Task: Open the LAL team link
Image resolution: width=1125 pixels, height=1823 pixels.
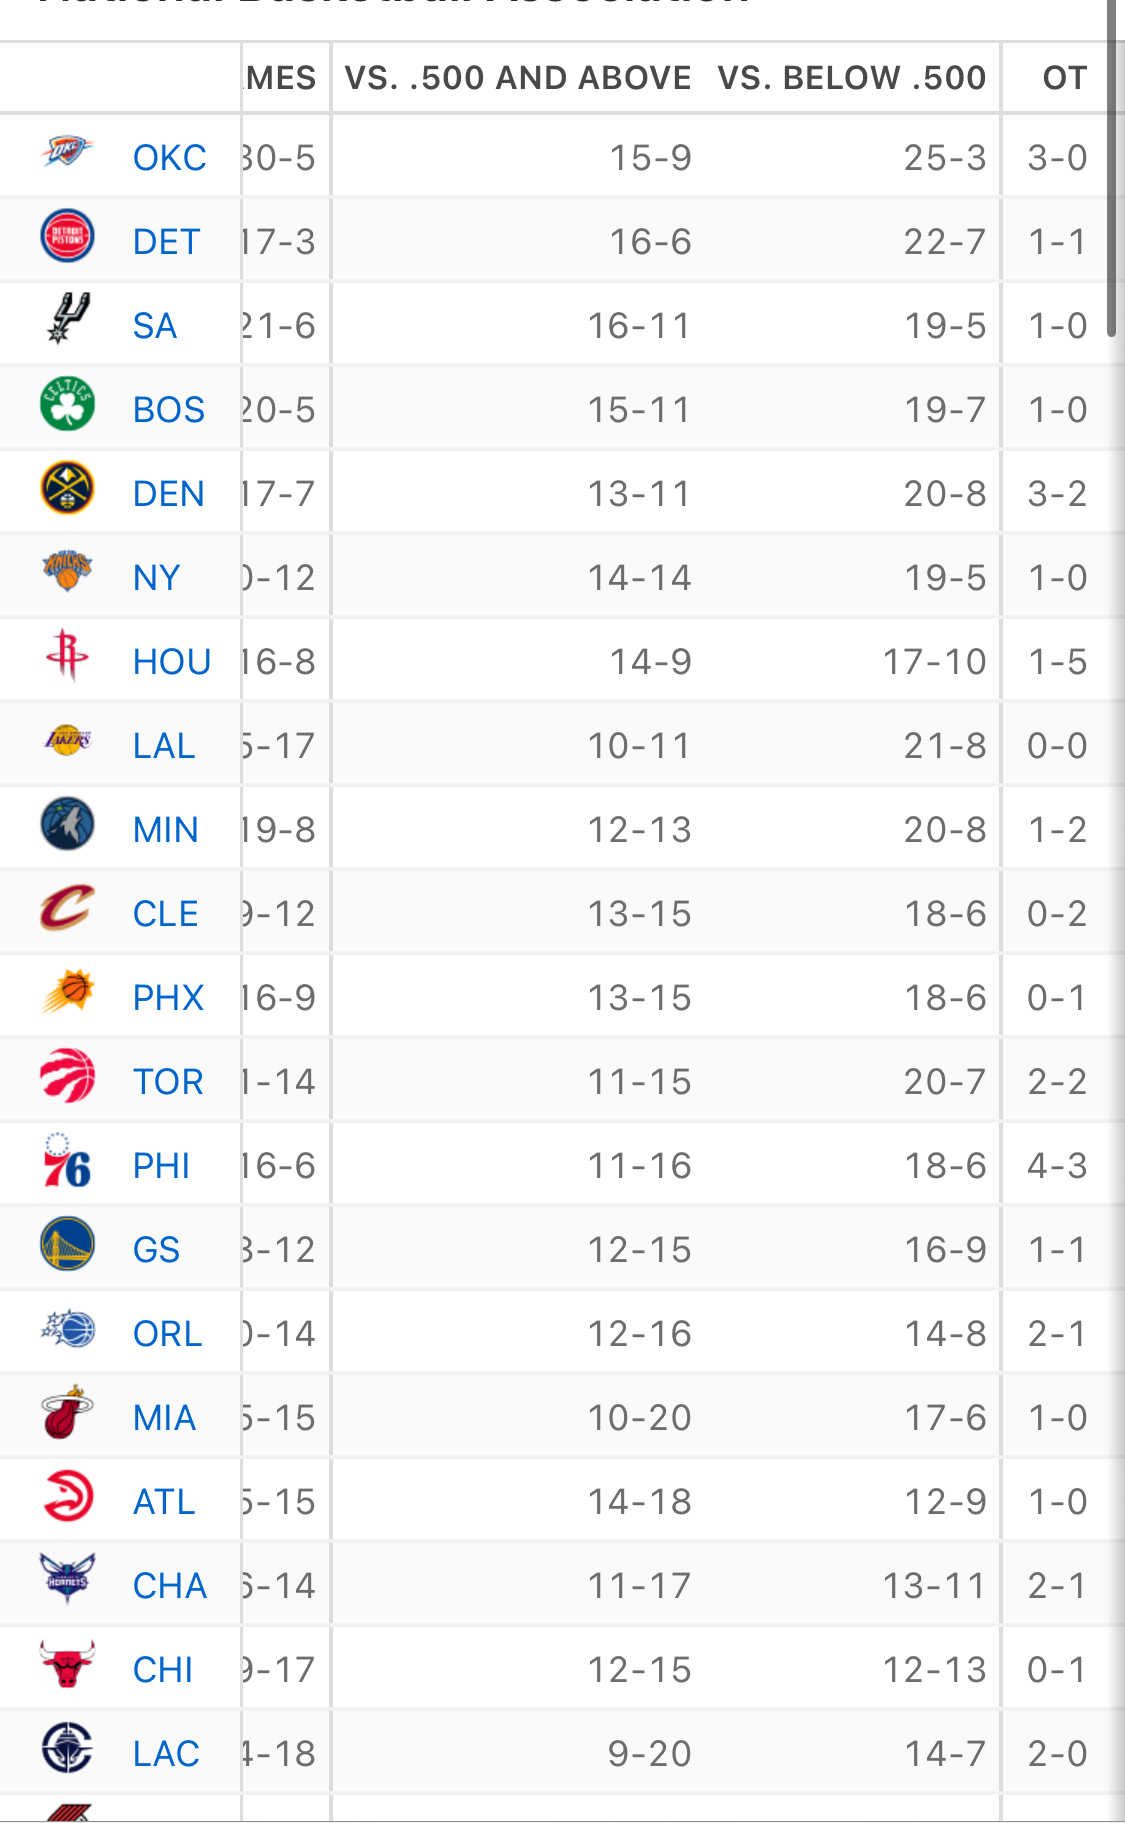Action: 164,746
